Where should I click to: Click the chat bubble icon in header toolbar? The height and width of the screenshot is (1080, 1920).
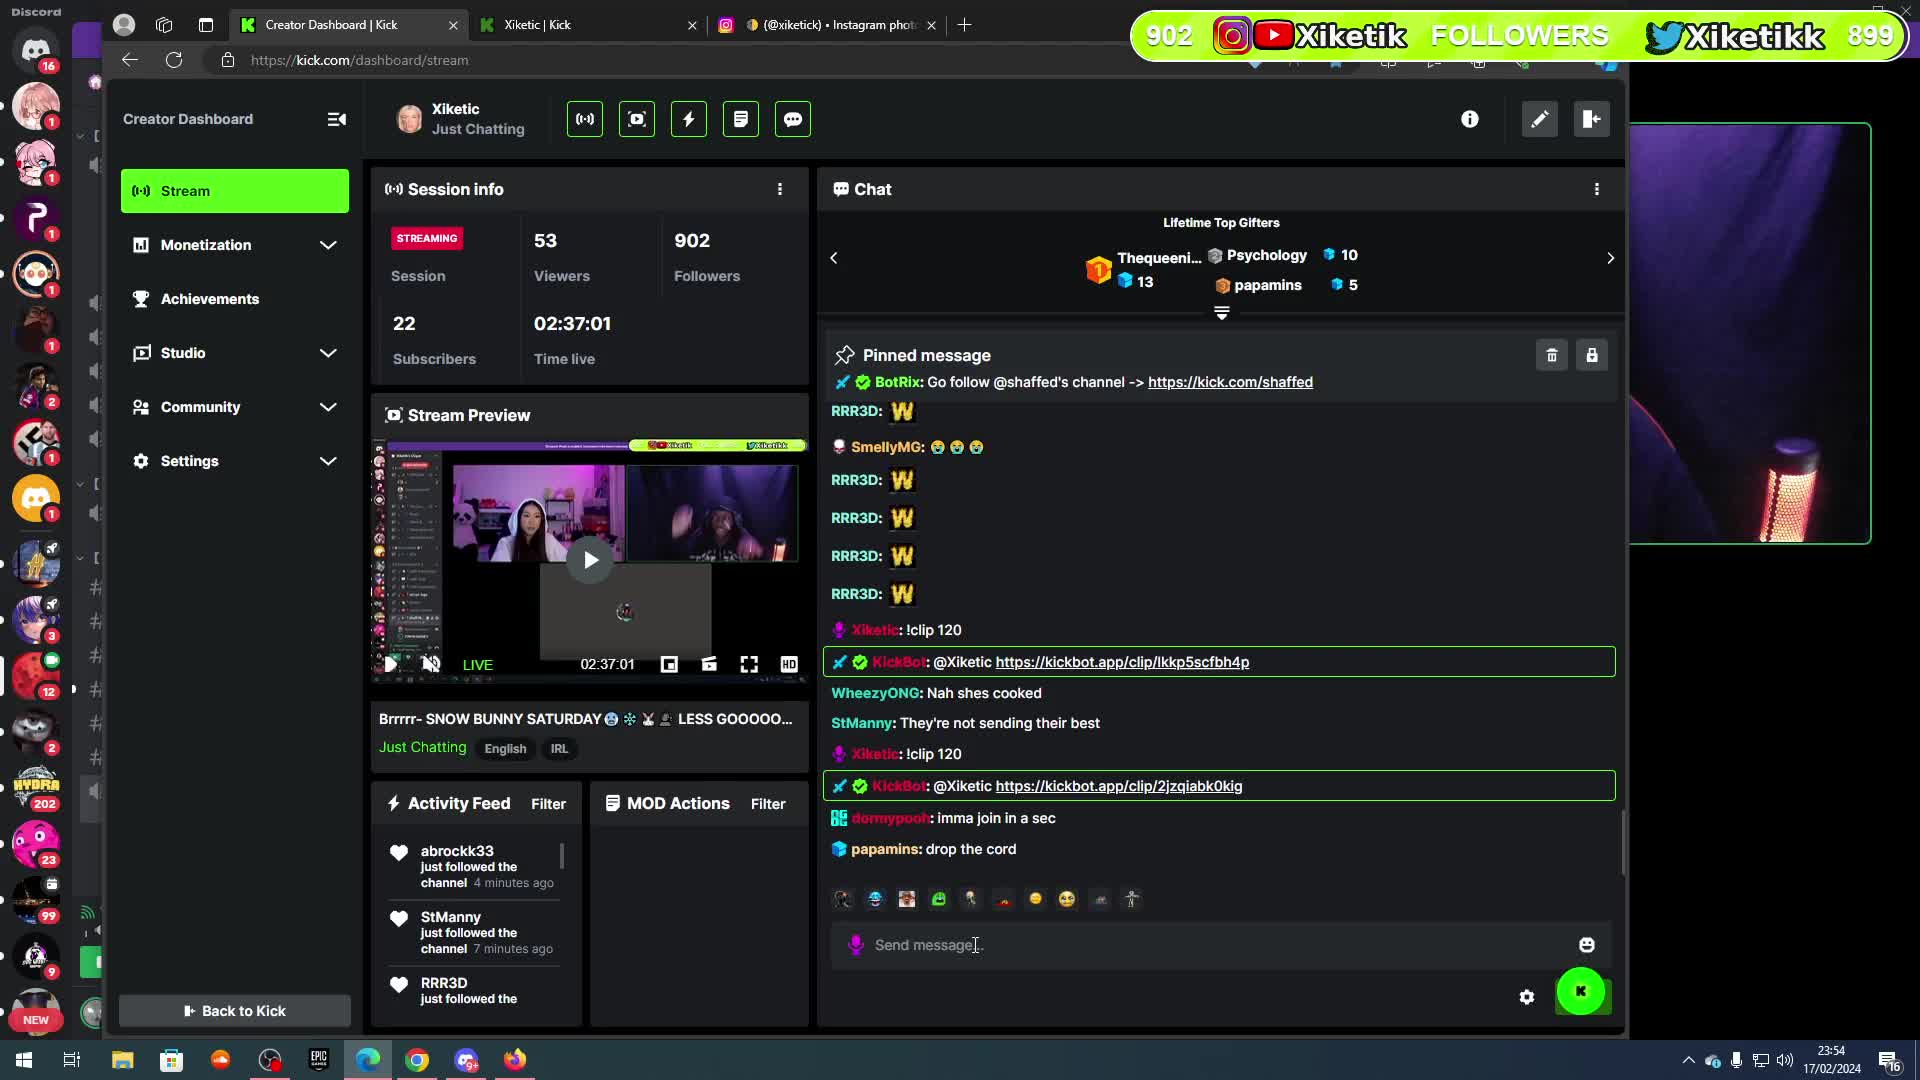pyautogui.click(x=792, y=119)
